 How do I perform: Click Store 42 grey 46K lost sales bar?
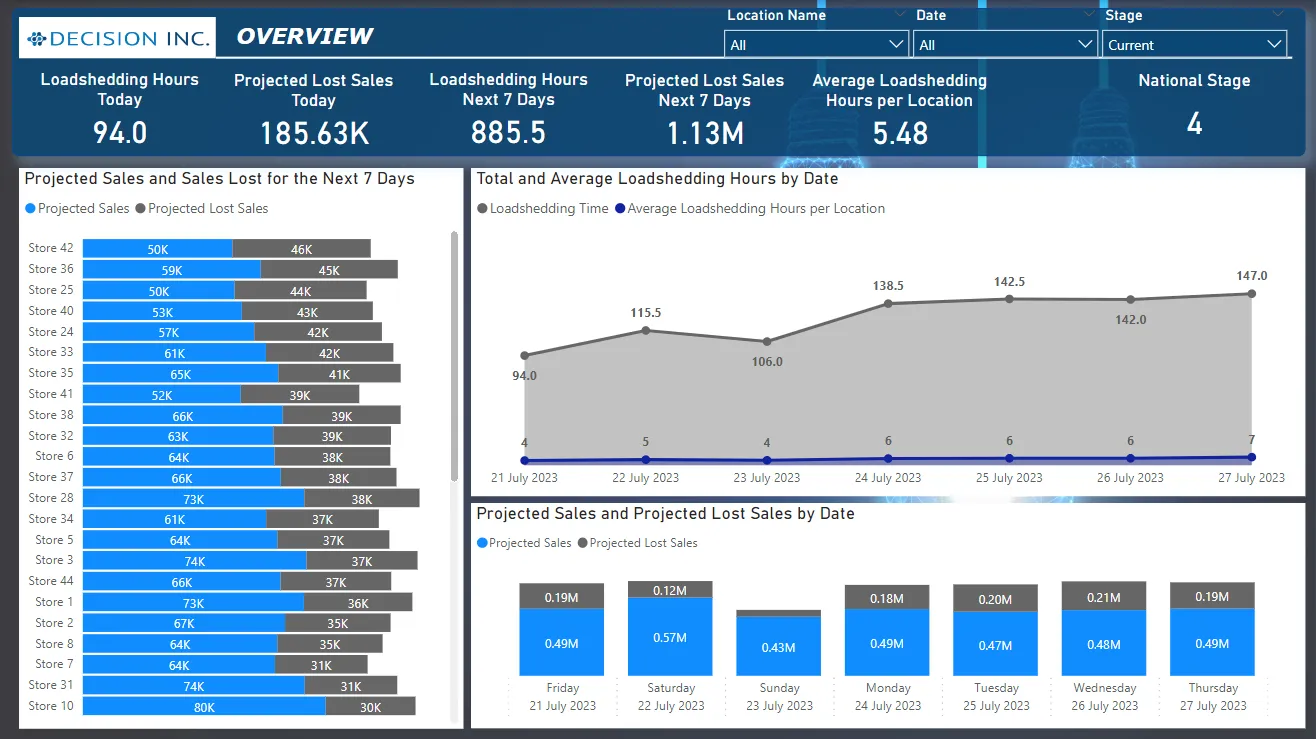[x=302, y=249]
